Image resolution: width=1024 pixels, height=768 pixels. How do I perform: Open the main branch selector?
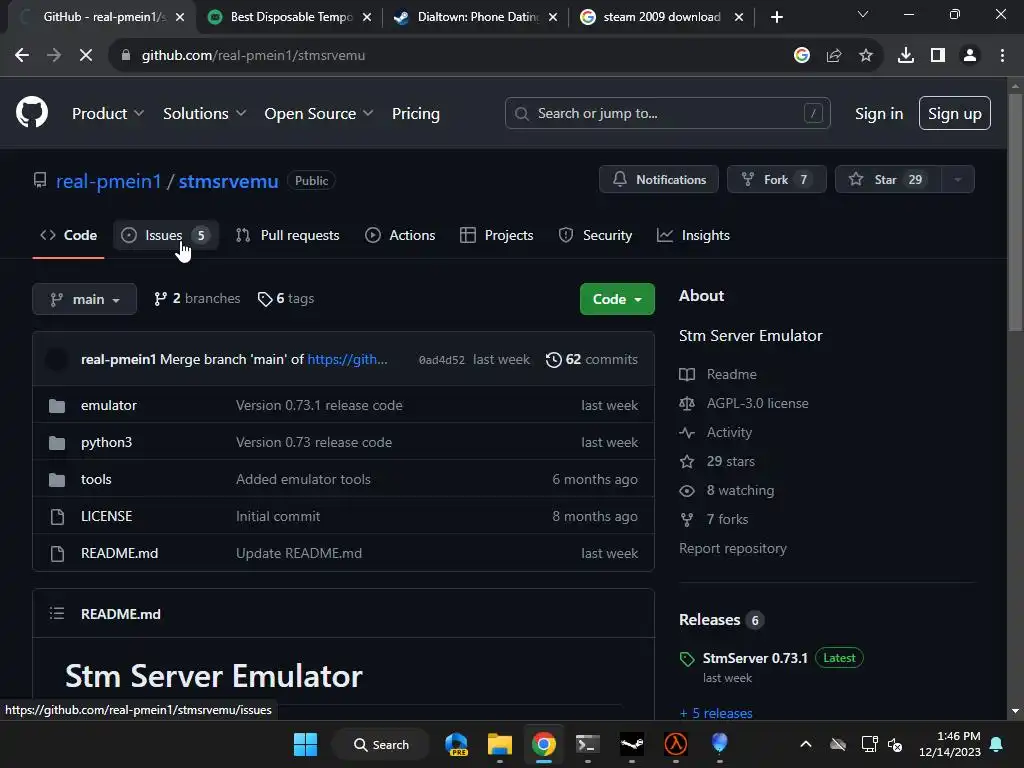(84, 299)
